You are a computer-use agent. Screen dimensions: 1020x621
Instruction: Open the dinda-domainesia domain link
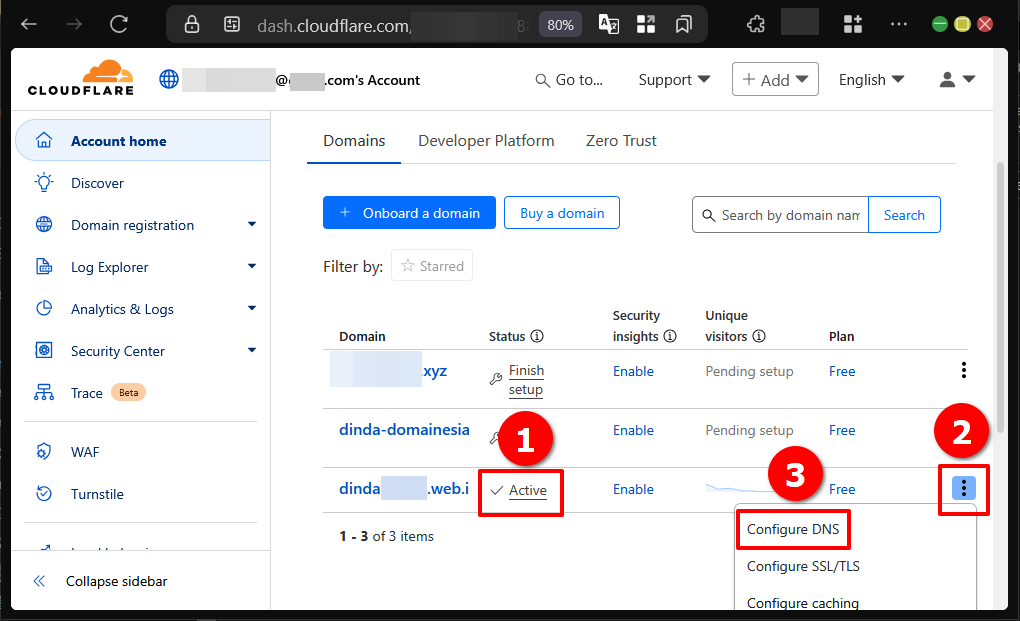[404, 430]
